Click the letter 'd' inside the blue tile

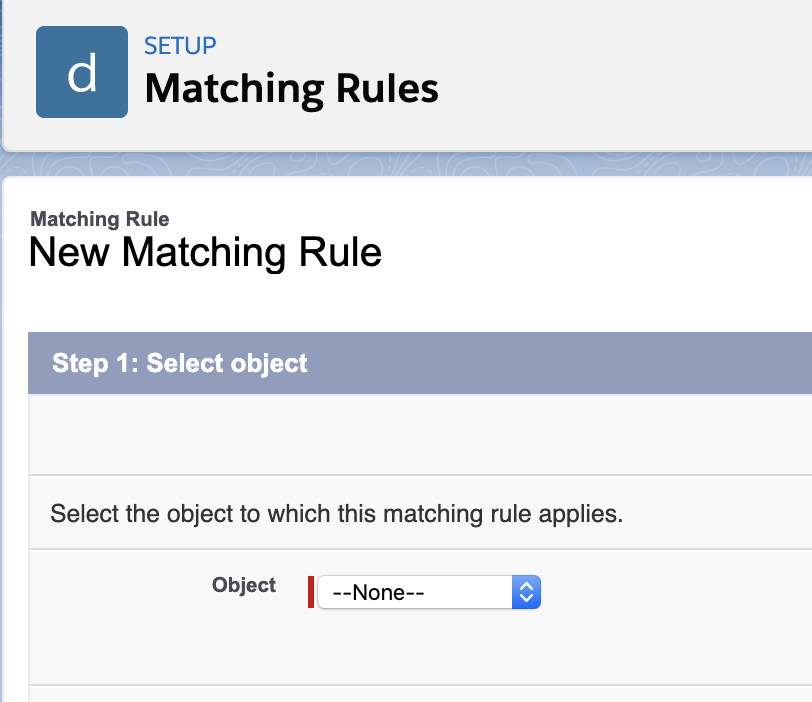coord(82,74)
